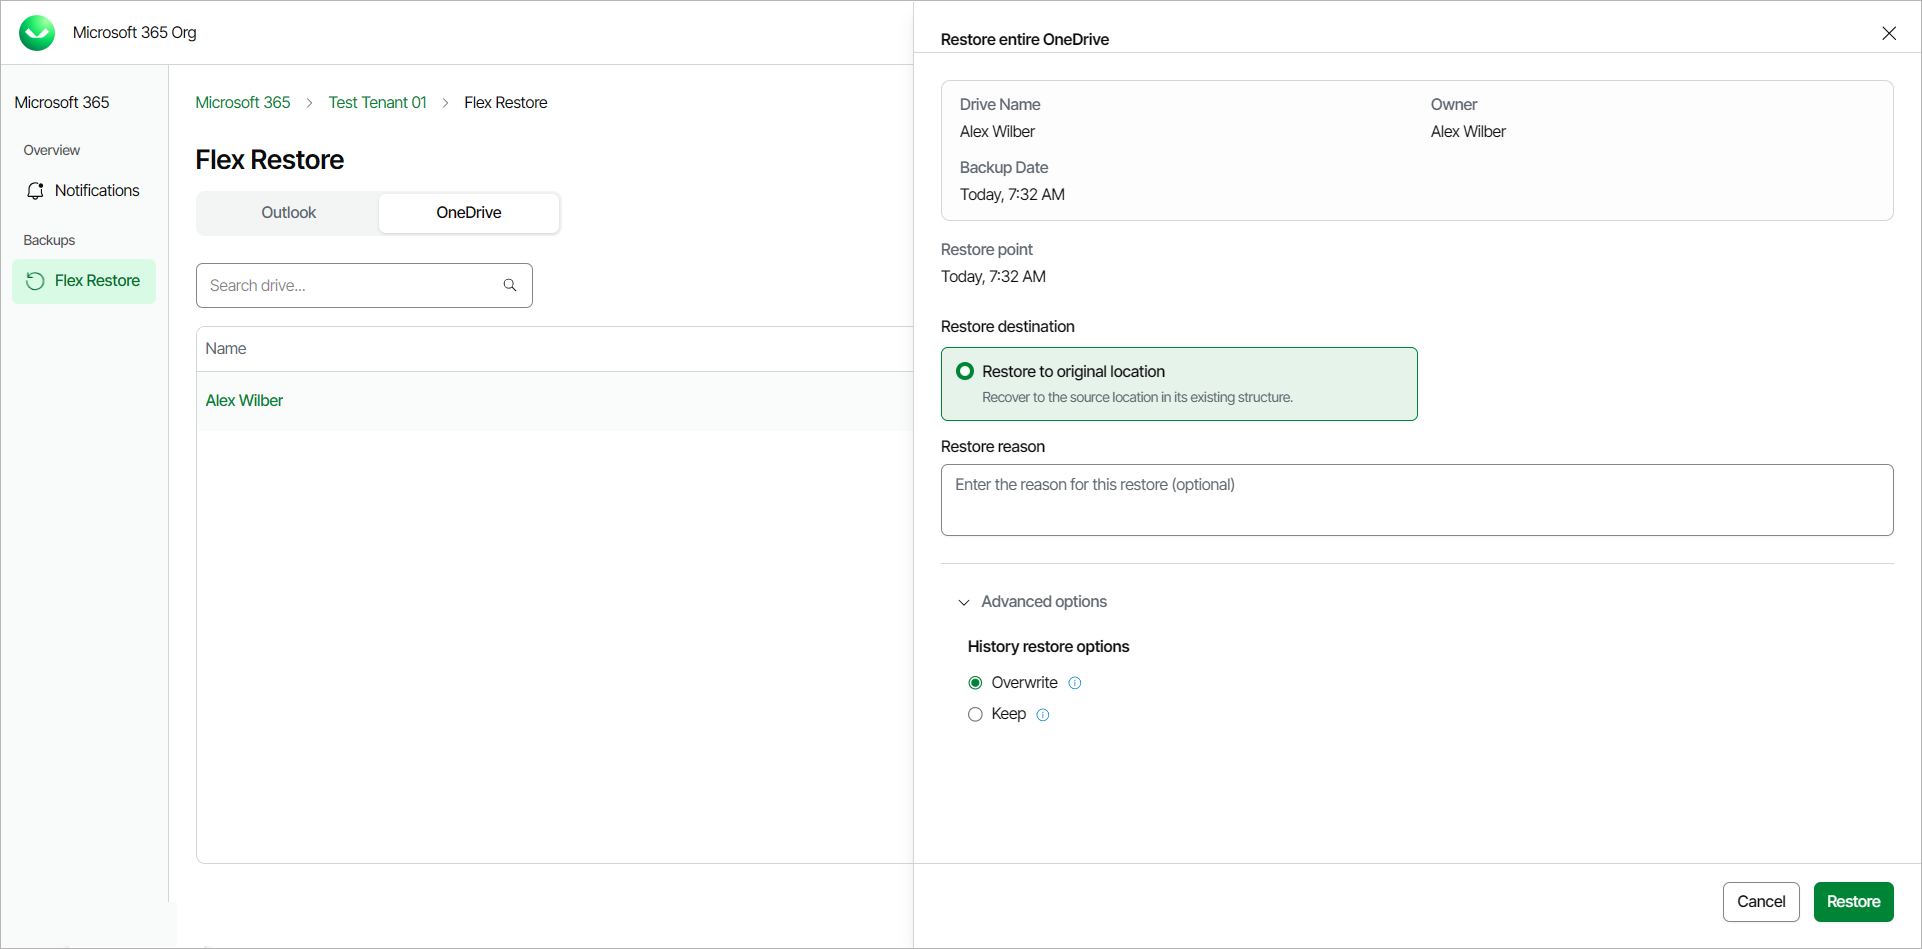
Task: Open the Keep info tooltip icon
Action: click(x=1043, y=714)
